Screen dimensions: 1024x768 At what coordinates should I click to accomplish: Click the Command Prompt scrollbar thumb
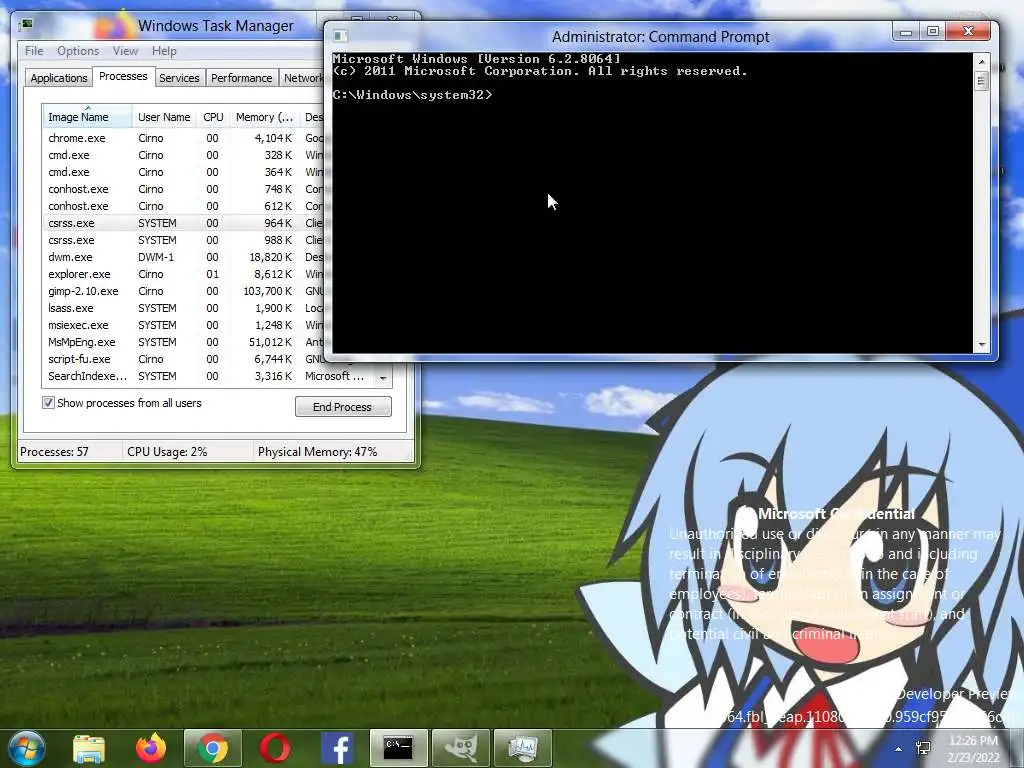(x=981, y=82)
